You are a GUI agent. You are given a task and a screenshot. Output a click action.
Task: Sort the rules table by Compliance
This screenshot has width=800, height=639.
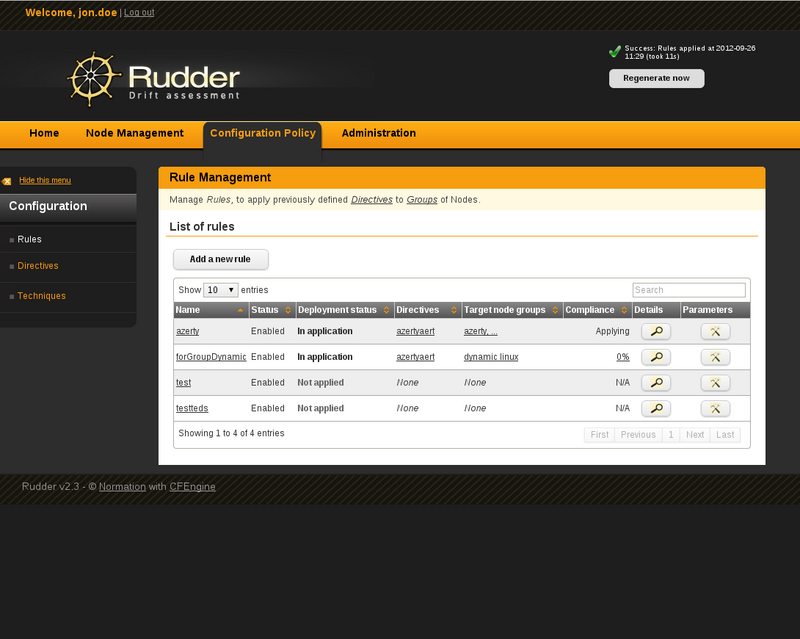point(597,310)
